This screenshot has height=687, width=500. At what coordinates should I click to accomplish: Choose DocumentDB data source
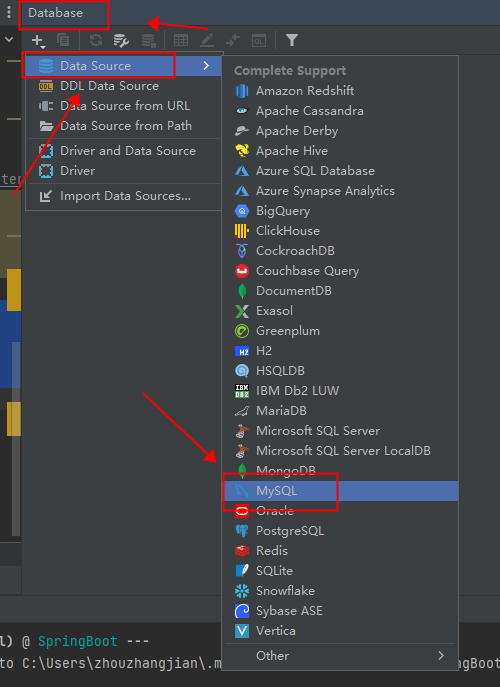click(341, 291)
